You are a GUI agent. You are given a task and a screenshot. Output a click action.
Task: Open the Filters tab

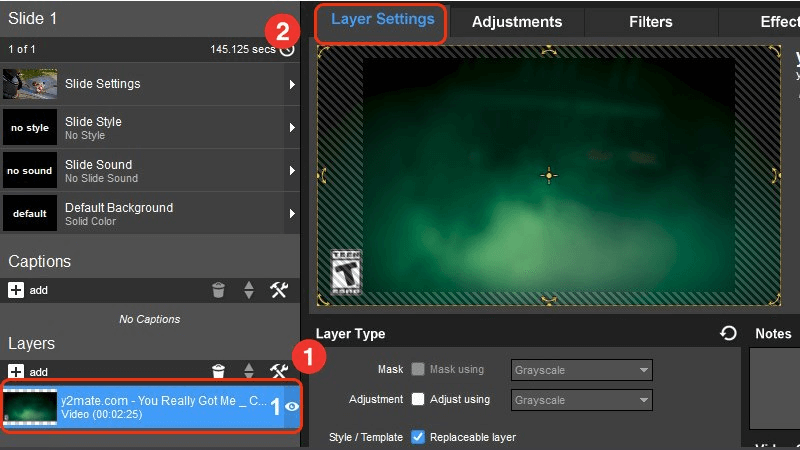650,22
